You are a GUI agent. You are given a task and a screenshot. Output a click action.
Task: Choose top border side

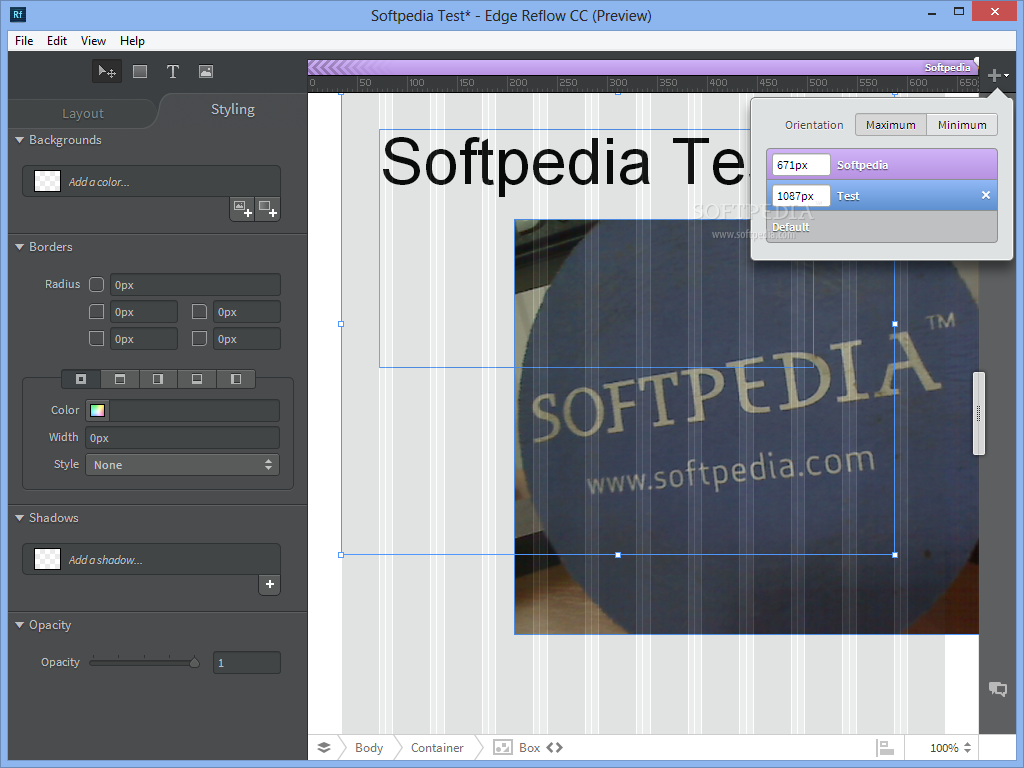(x=120, y=379)
